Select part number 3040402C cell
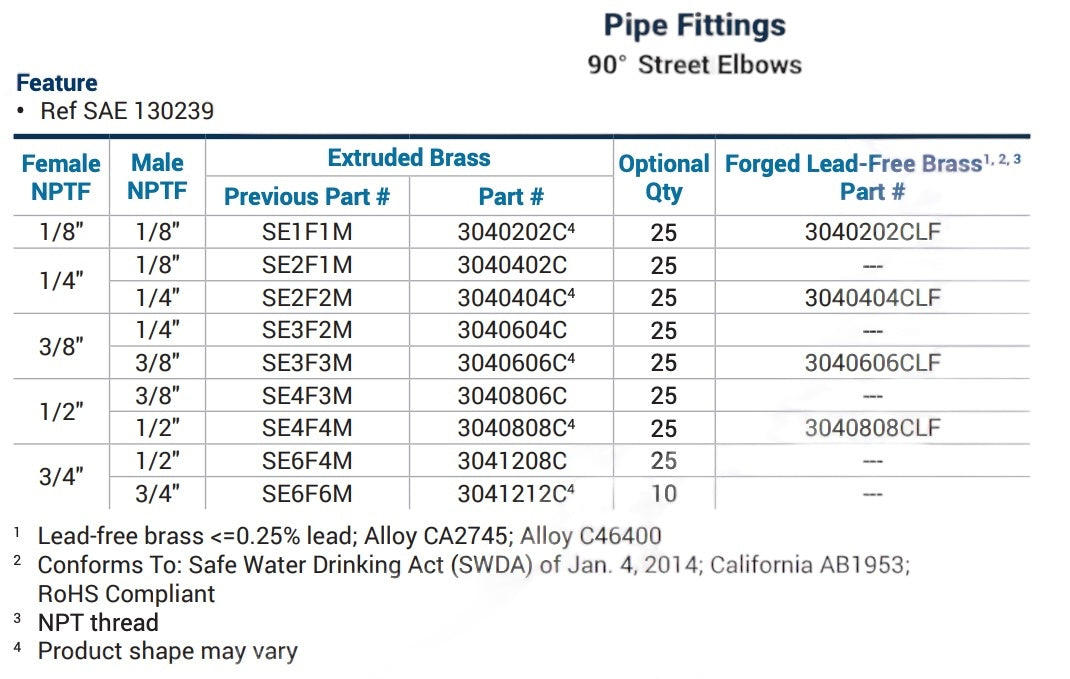1070x679 pixels. point(512,266)
